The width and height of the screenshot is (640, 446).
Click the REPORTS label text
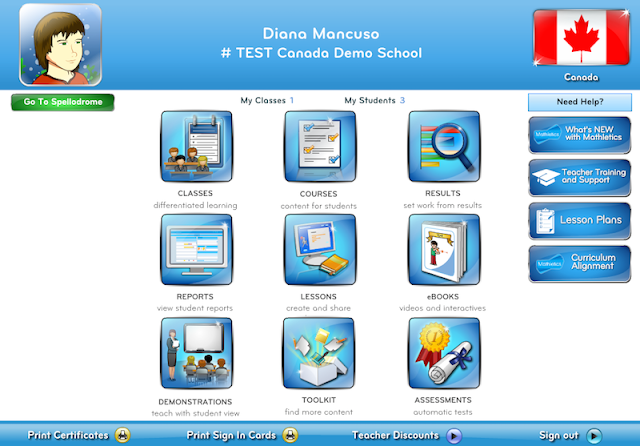195,297
